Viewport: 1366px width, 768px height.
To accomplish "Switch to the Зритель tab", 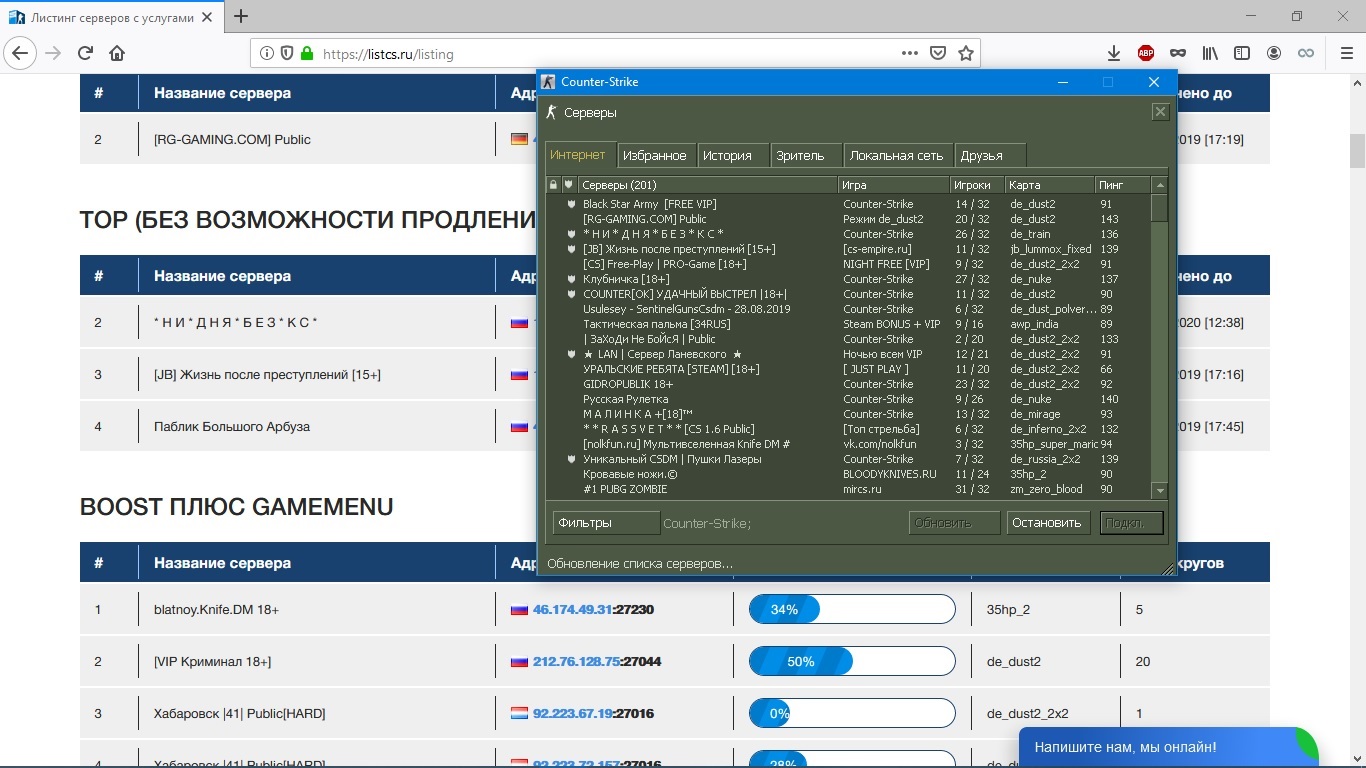I will (x=806, y=155).
